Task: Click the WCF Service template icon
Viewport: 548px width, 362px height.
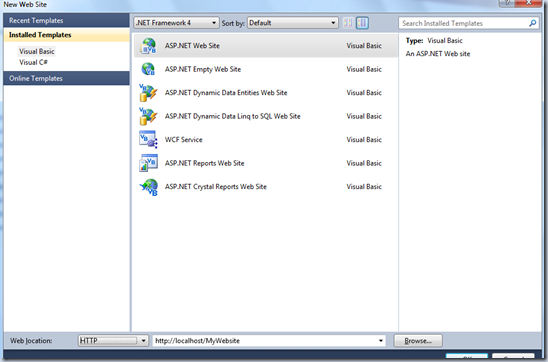Action: (x=148, y=139)
